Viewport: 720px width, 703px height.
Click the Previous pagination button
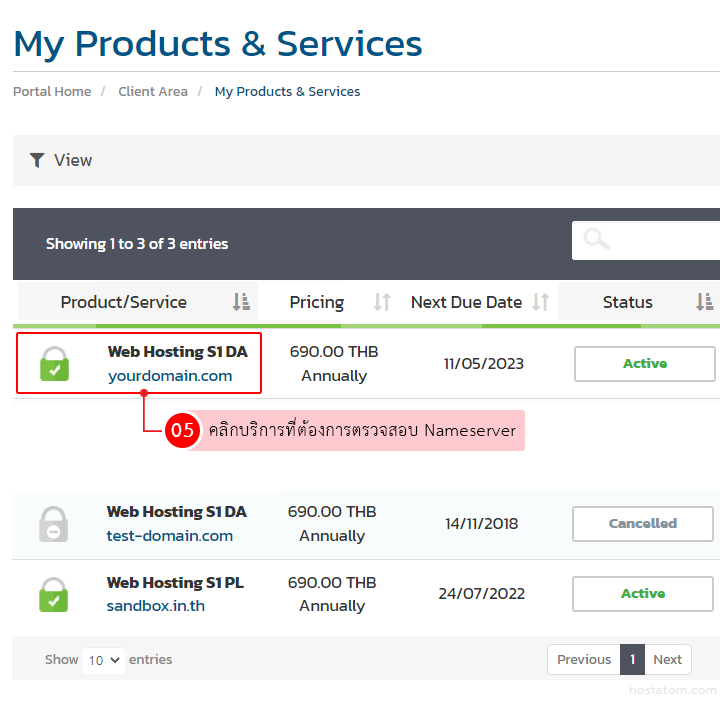point(584,660)
